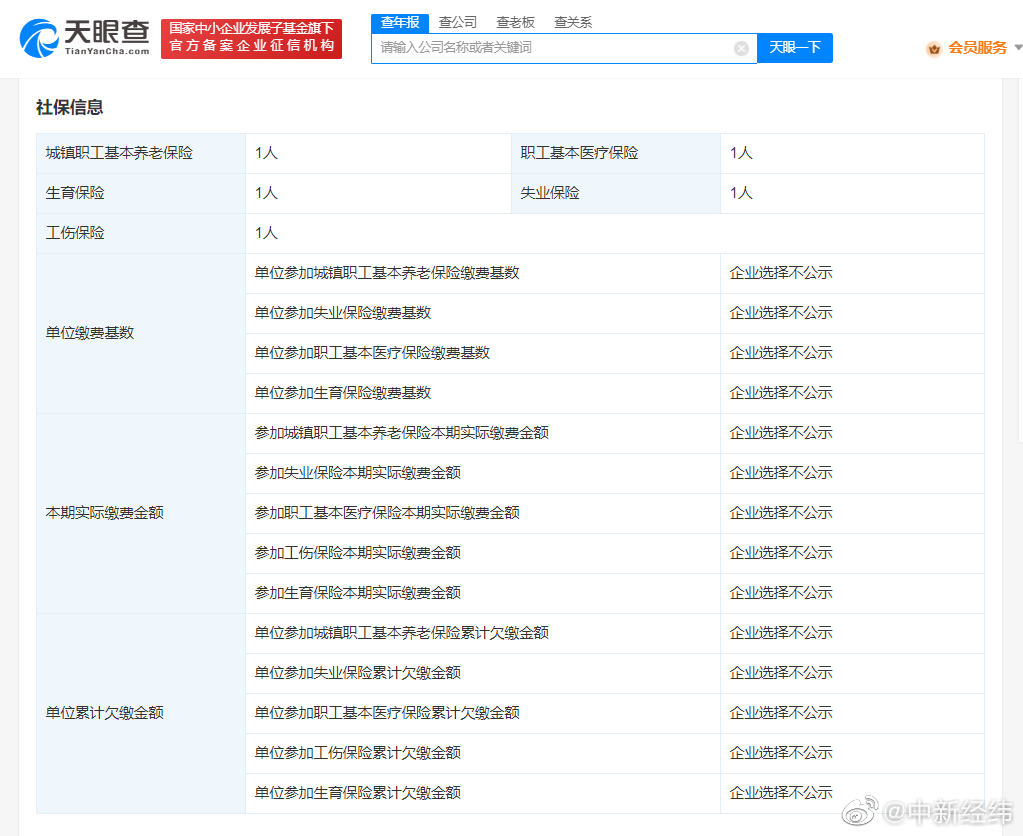Select 单位参加城镇职工基本养老保险缴费基数 row text
This screenshot has width=1023, height=836.
coord(387,273)
